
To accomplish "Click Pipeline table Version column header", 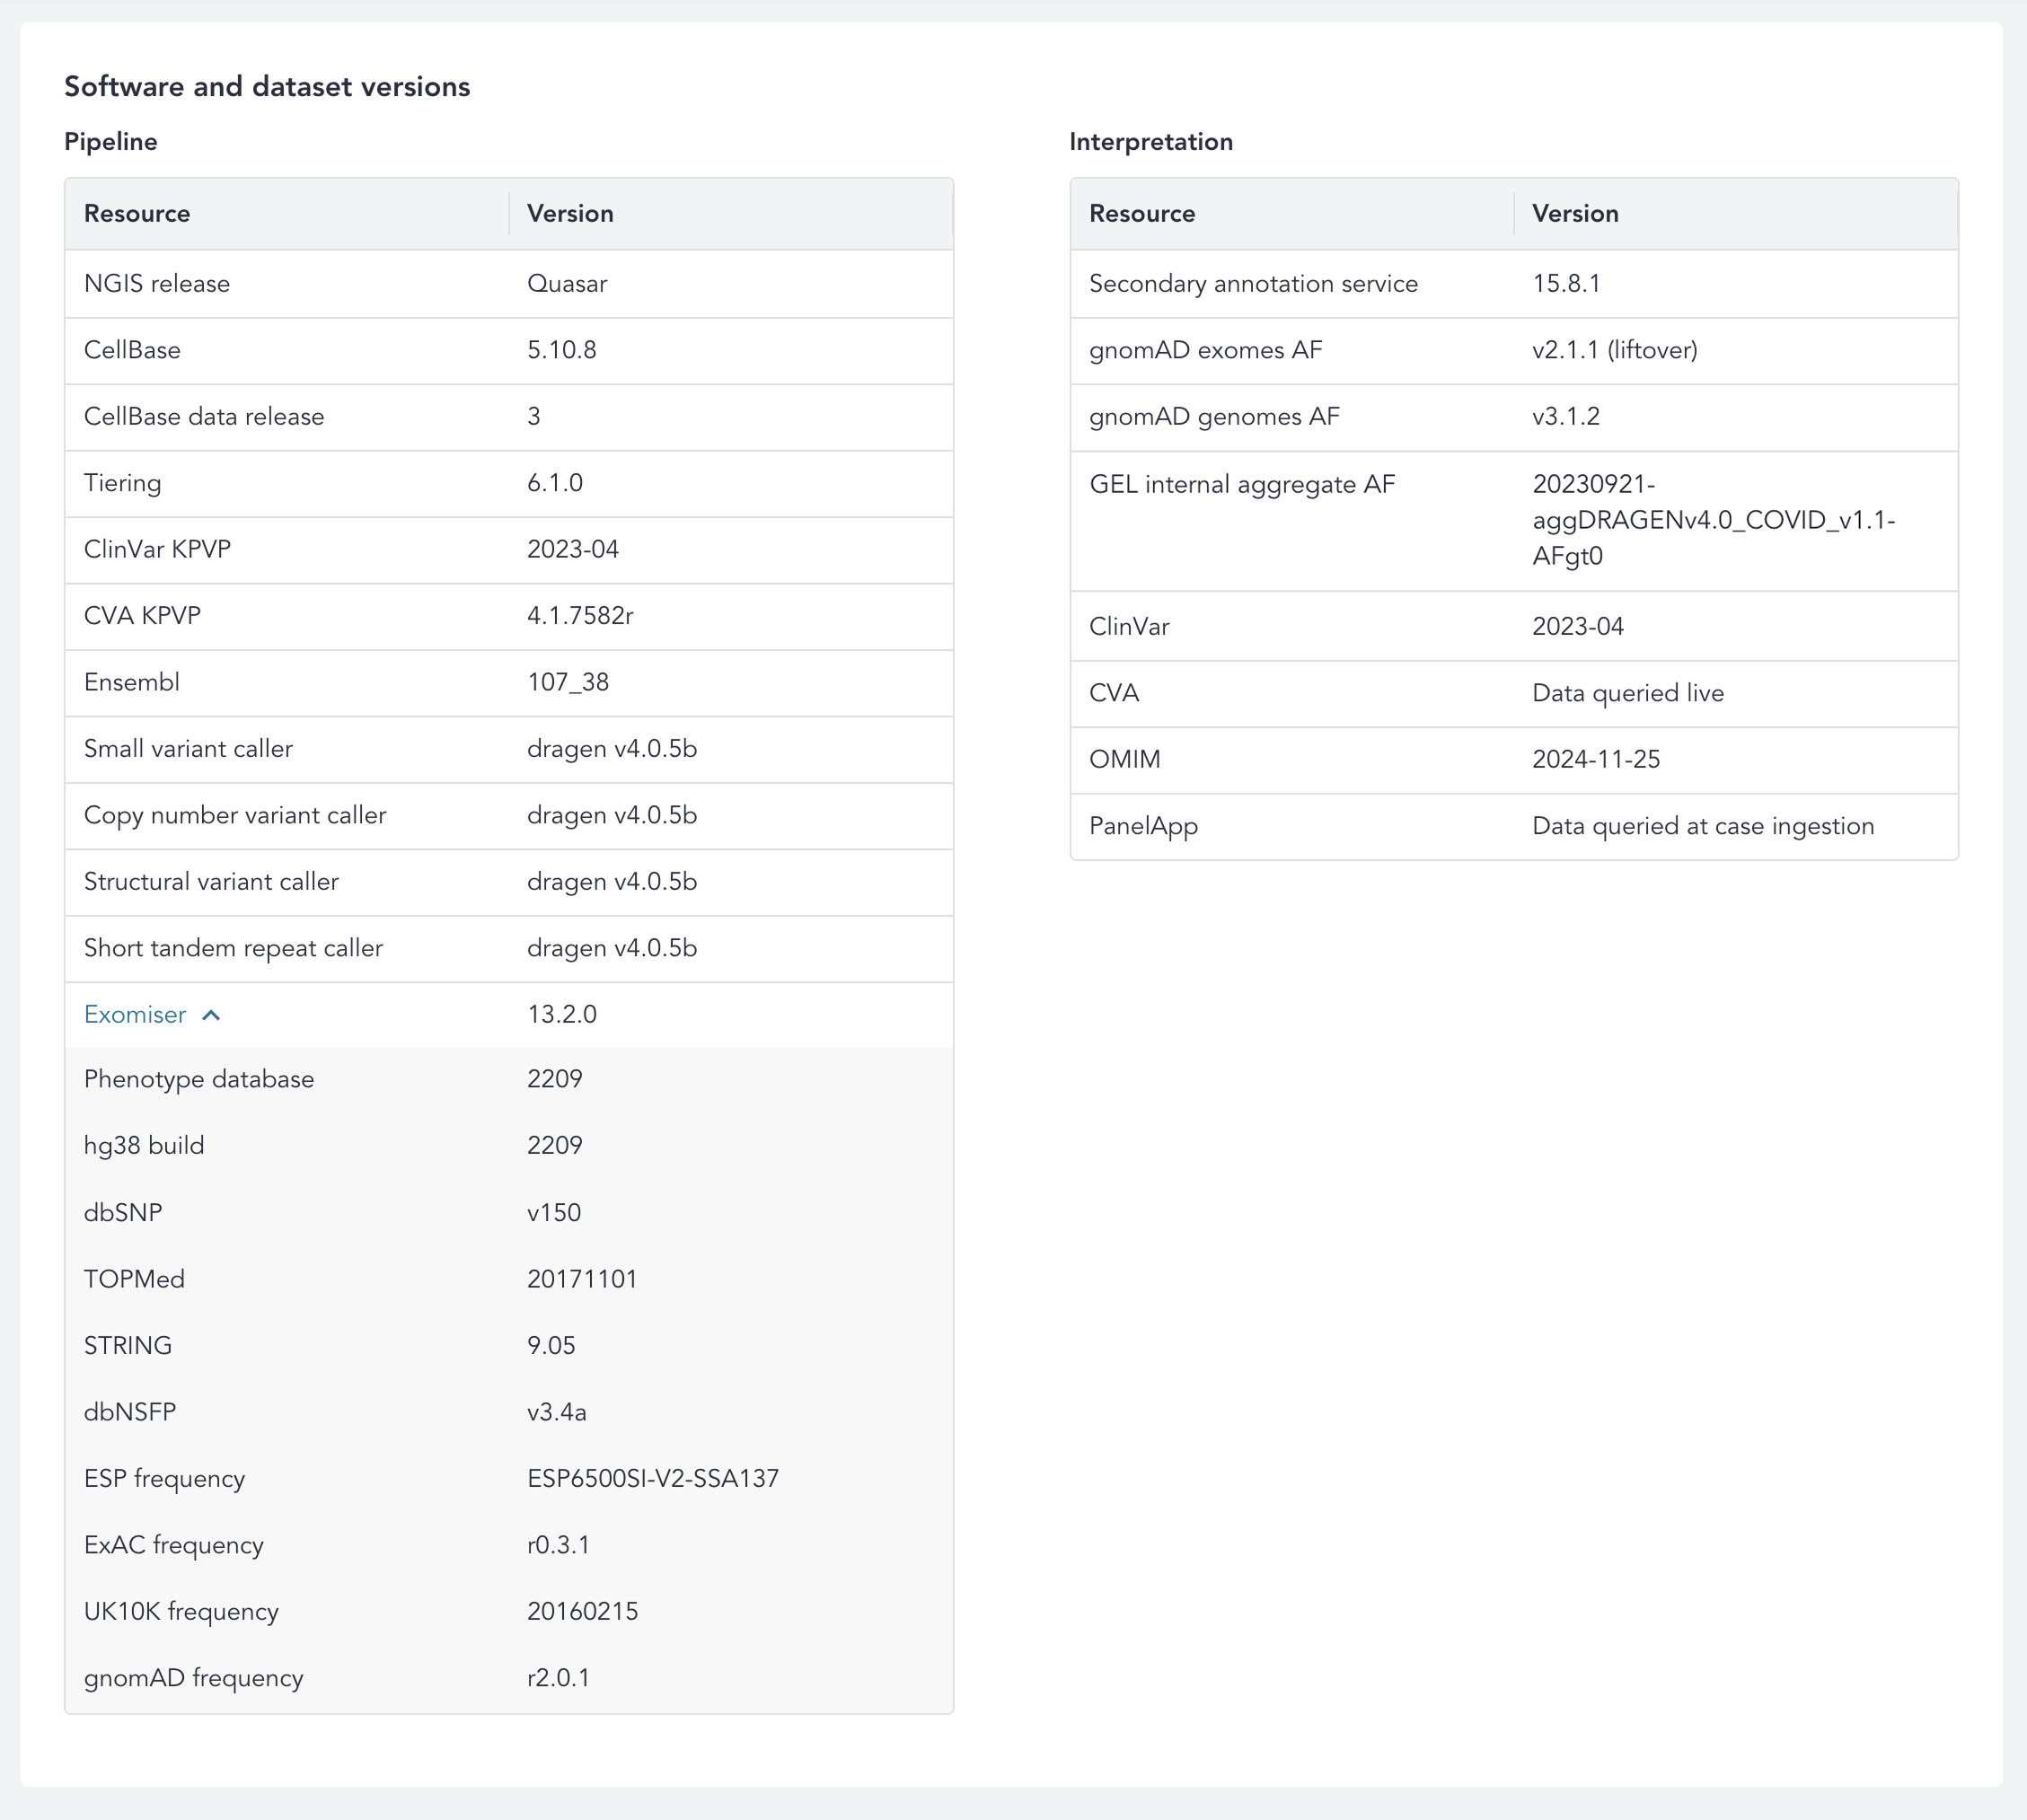I will [x=570, y=213].
